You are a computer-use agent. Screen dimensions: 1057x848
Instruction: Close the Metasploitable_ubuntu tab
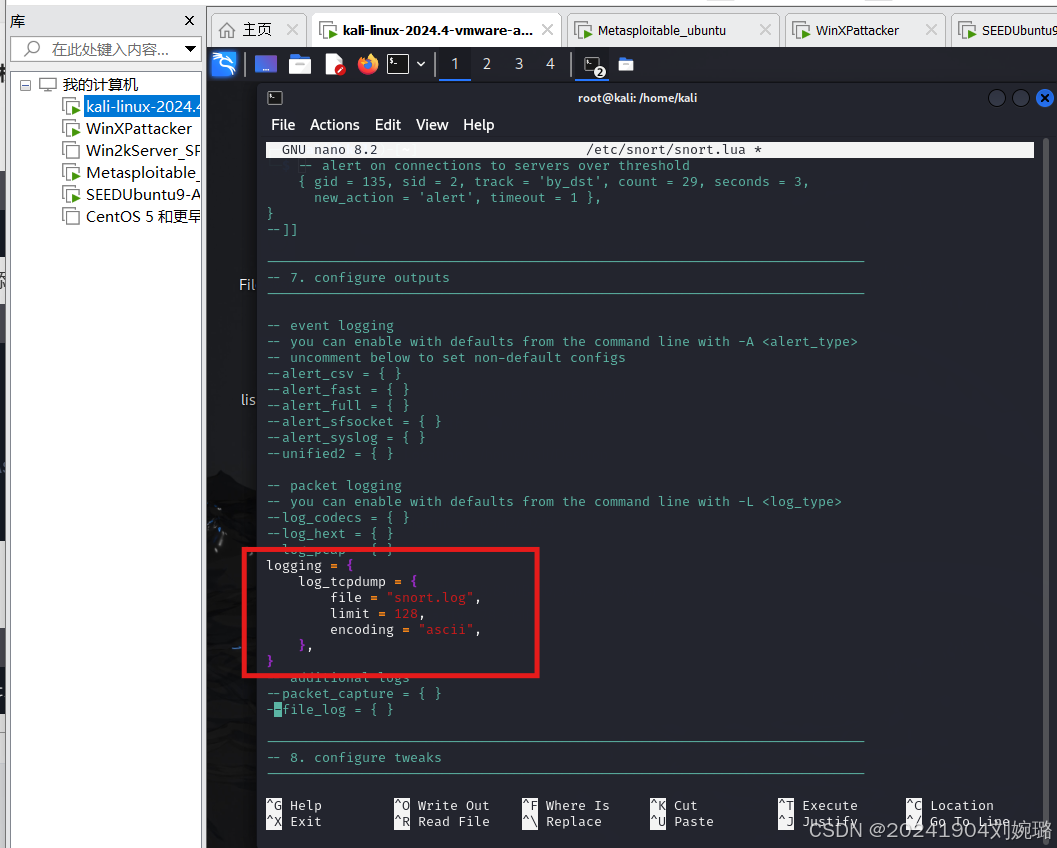point(765,30)
